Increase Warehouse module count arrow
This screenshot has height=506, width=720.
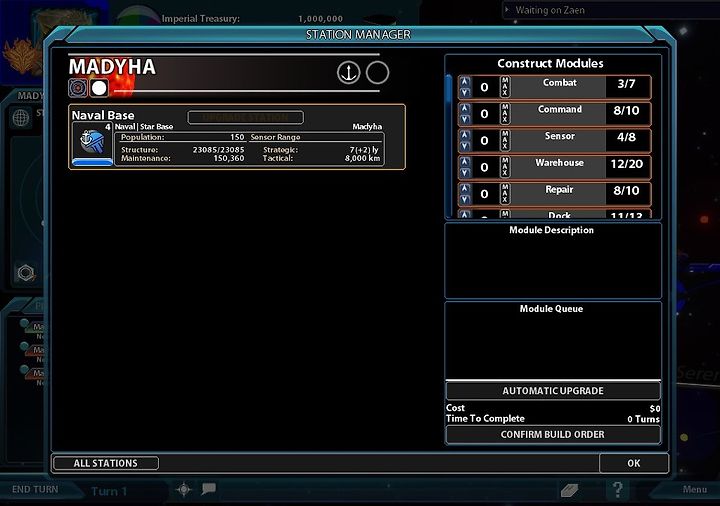click(x=465, y=161)
